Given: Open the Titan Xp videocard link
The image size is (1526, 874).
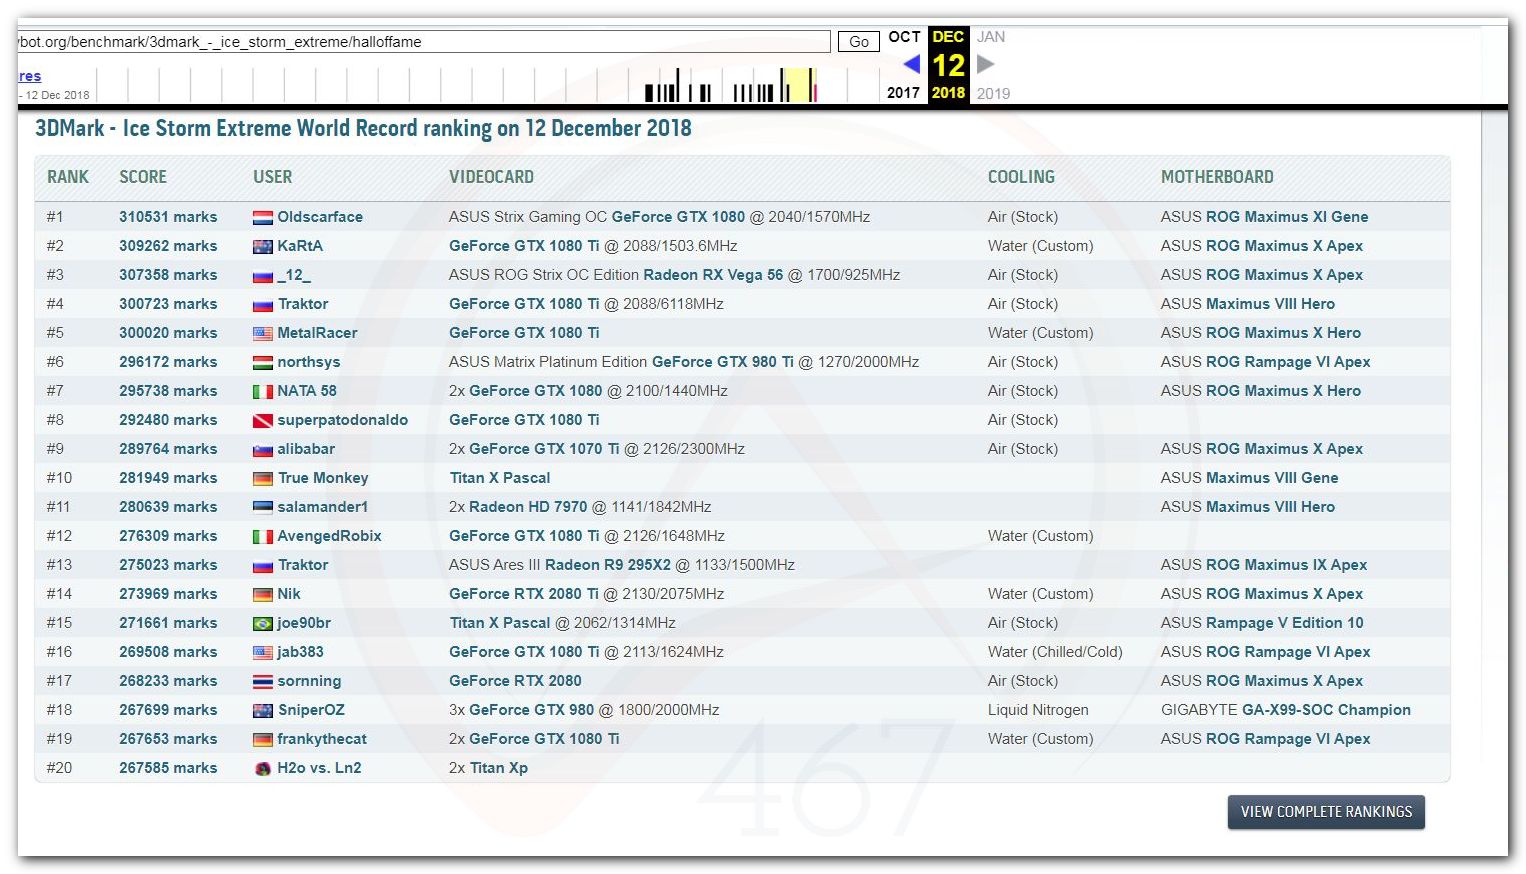Looking at the screenshot, I should coord(499,768).
